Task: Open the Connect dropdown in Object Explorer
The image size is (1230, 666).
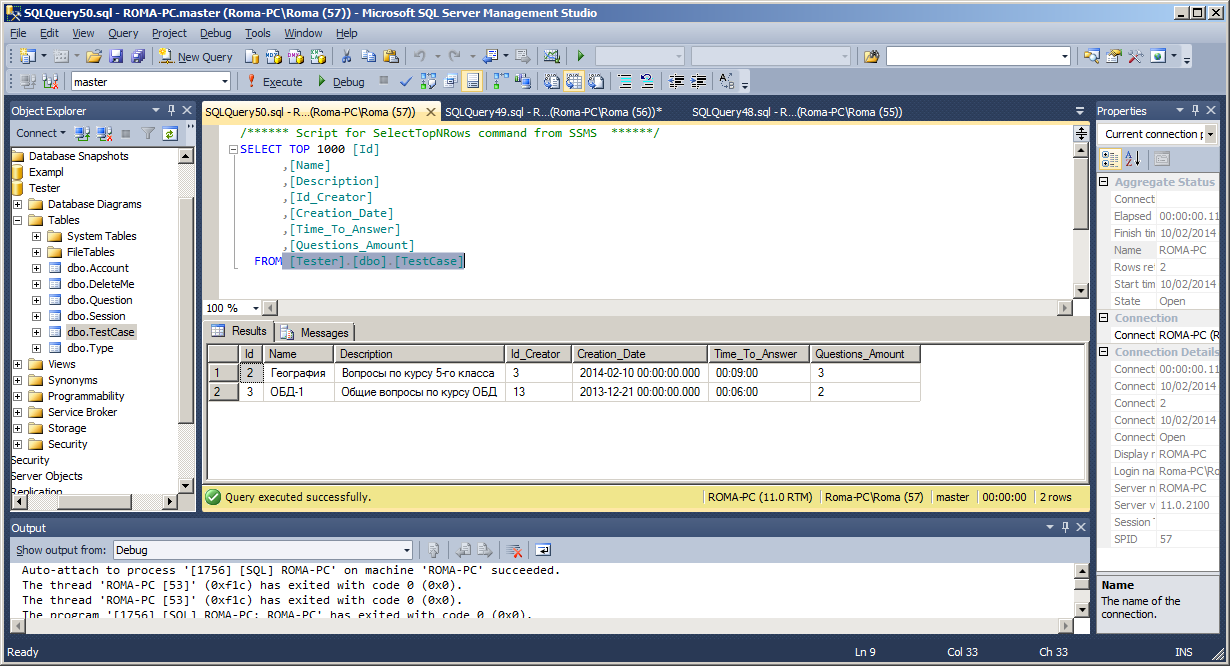Action: coord(40,133)
